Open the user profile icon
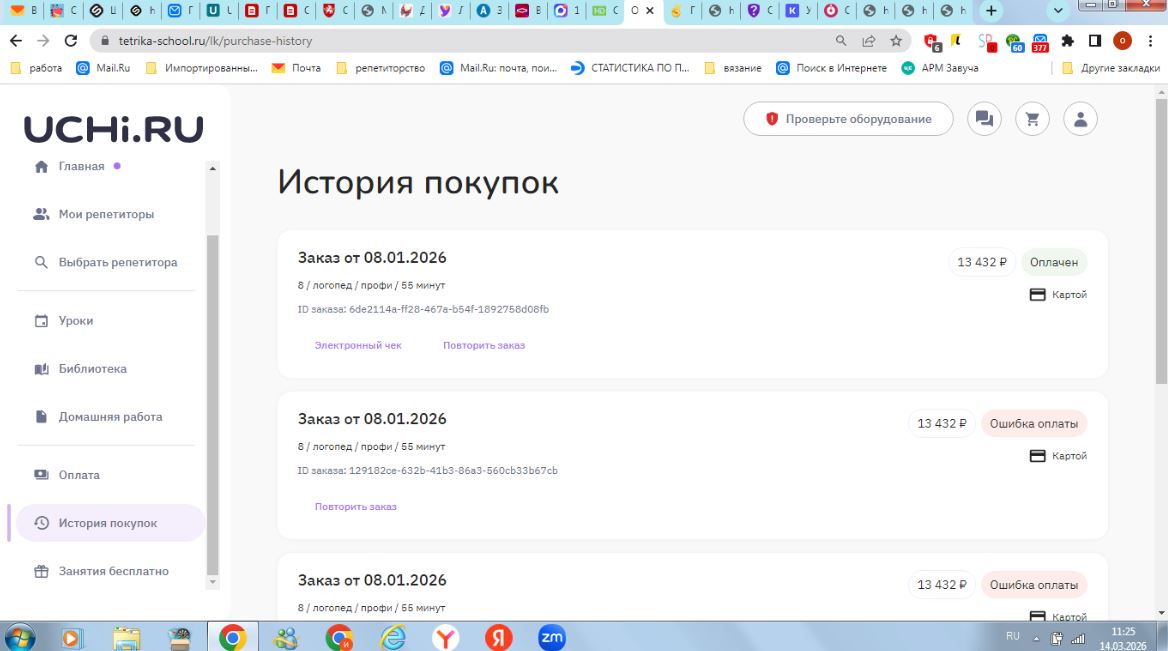Screen dimensions: 1168x651 pyautogui.click(x=1080, y=119)
